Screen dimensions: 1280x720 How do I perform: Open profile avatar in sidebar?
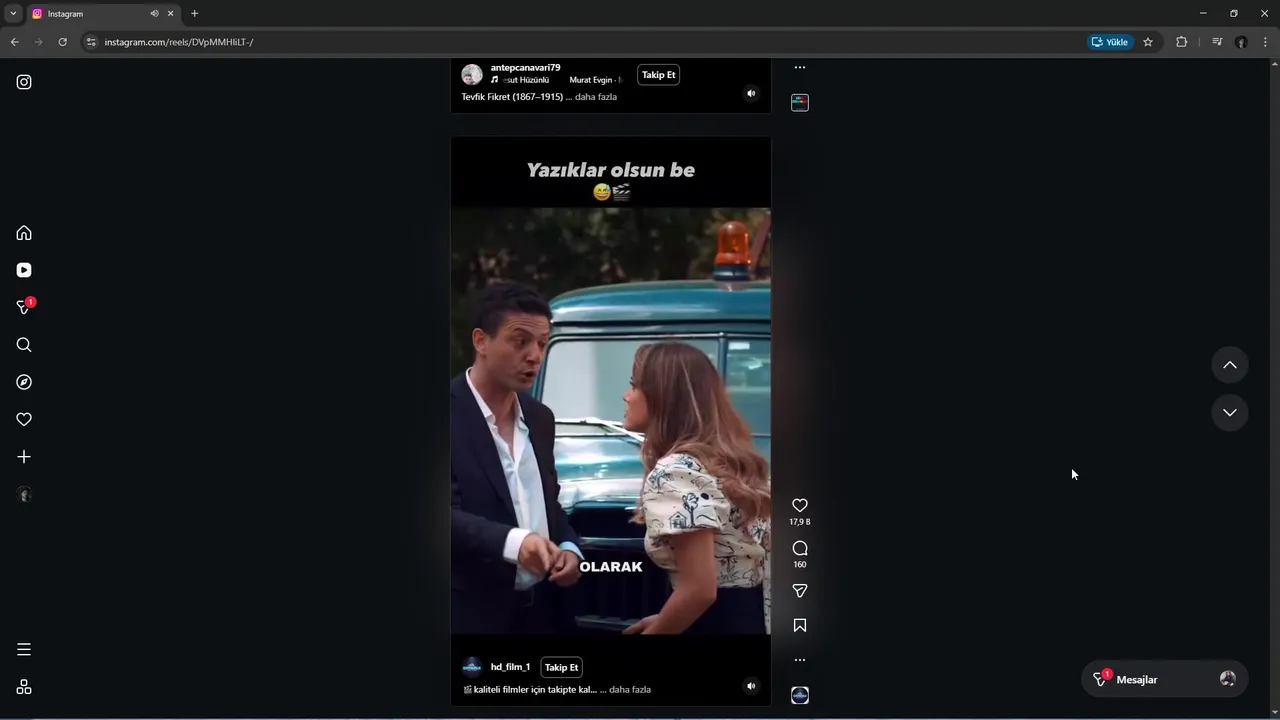click(x=24, y=494)
